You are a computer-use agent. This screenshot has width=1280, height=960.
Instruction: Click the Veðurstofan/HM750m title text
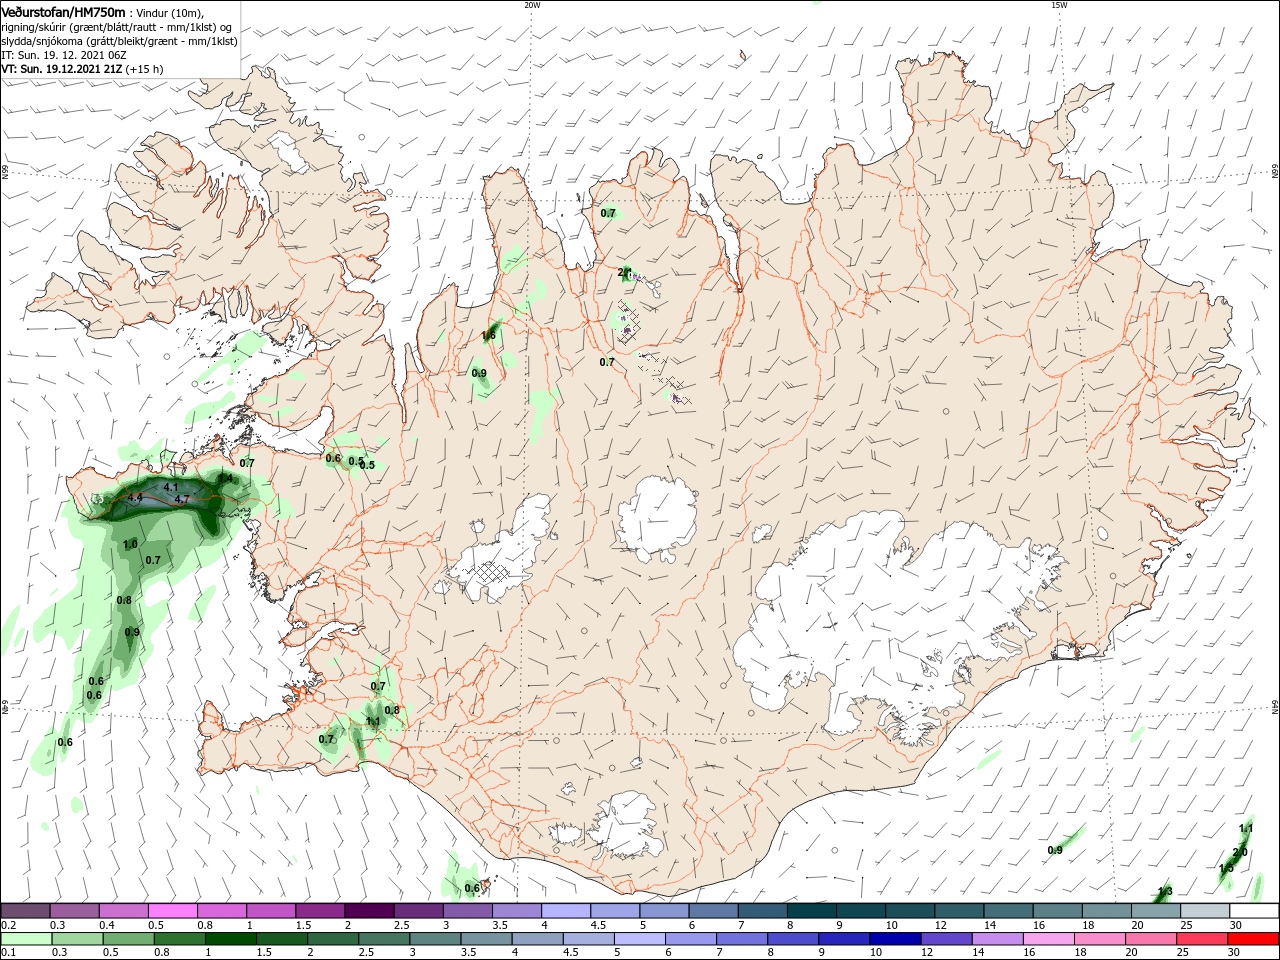(x=63, y=11)
